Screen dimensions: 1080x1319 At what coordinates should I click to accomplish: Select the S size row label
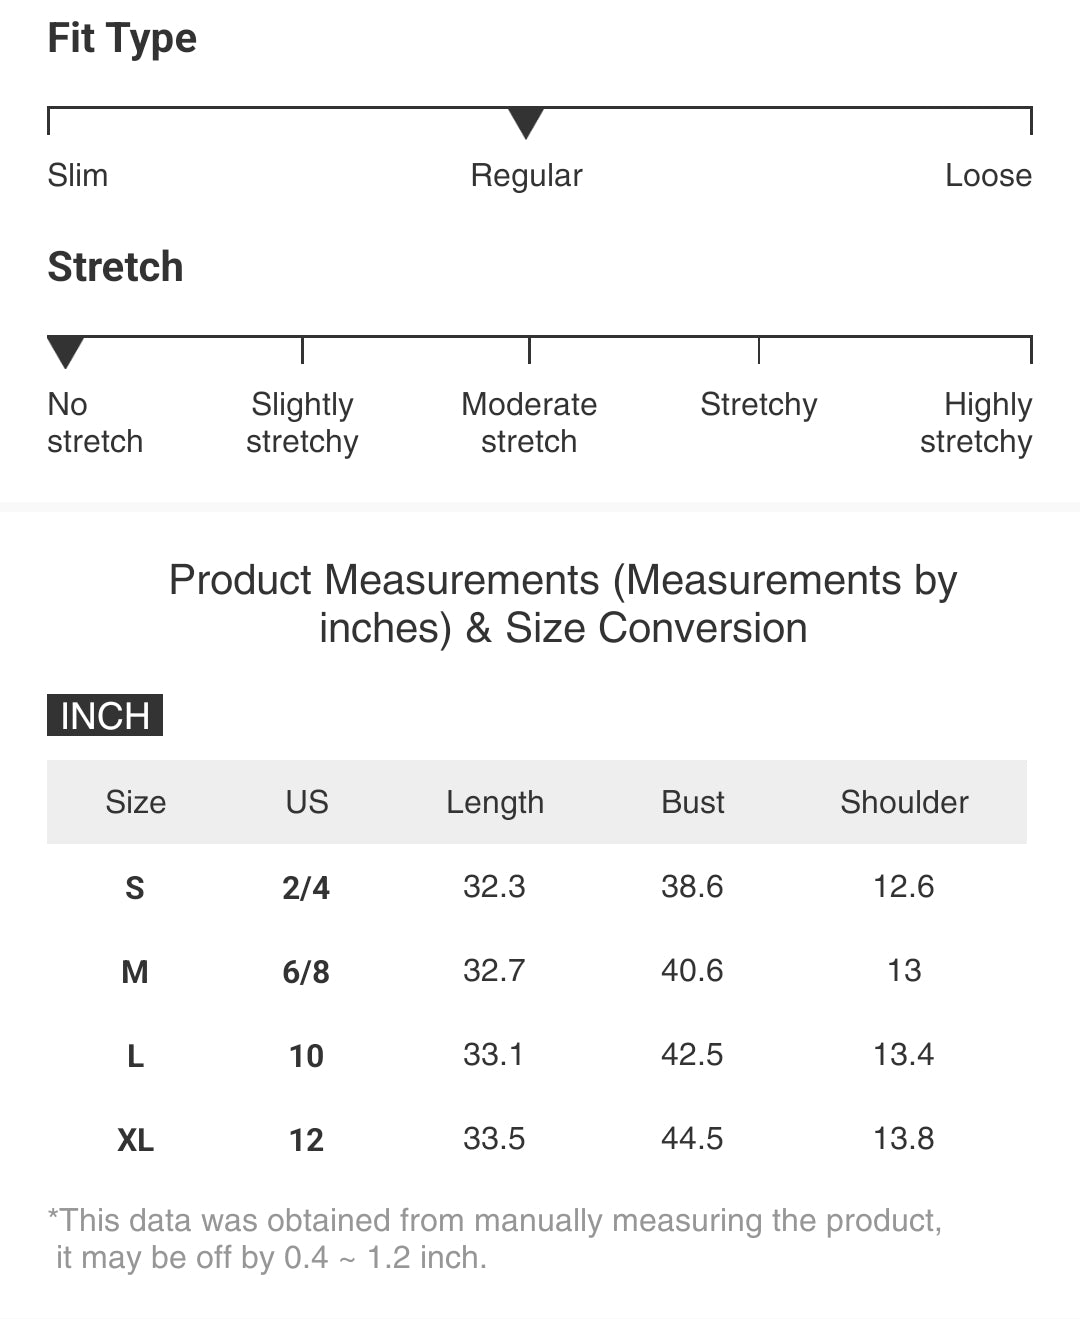click(135, 887)
